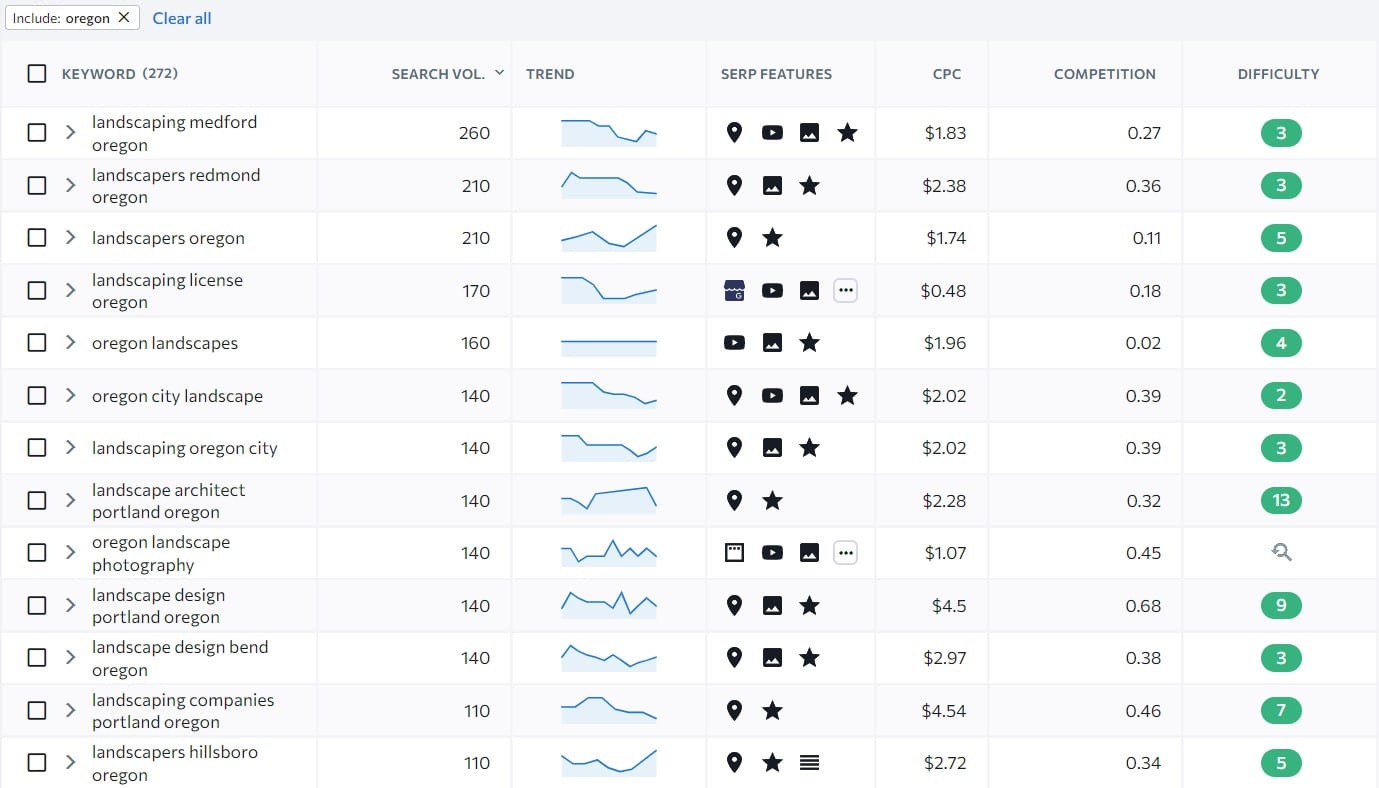Open keyword landscape architect portland oregon
This screenshot has width=1379, height=788.
[x=168, y=501]
